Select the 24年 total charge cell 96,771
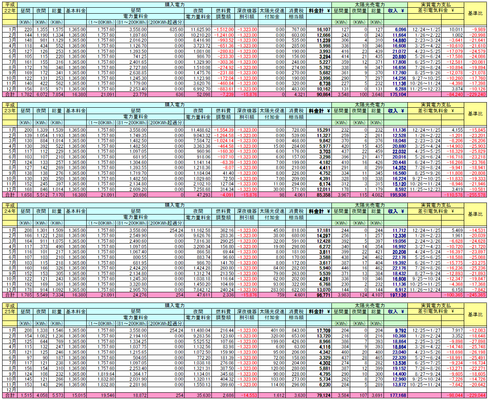Image resolution: width=489 pixels, height=400 pixels. (x=319, y=295)
